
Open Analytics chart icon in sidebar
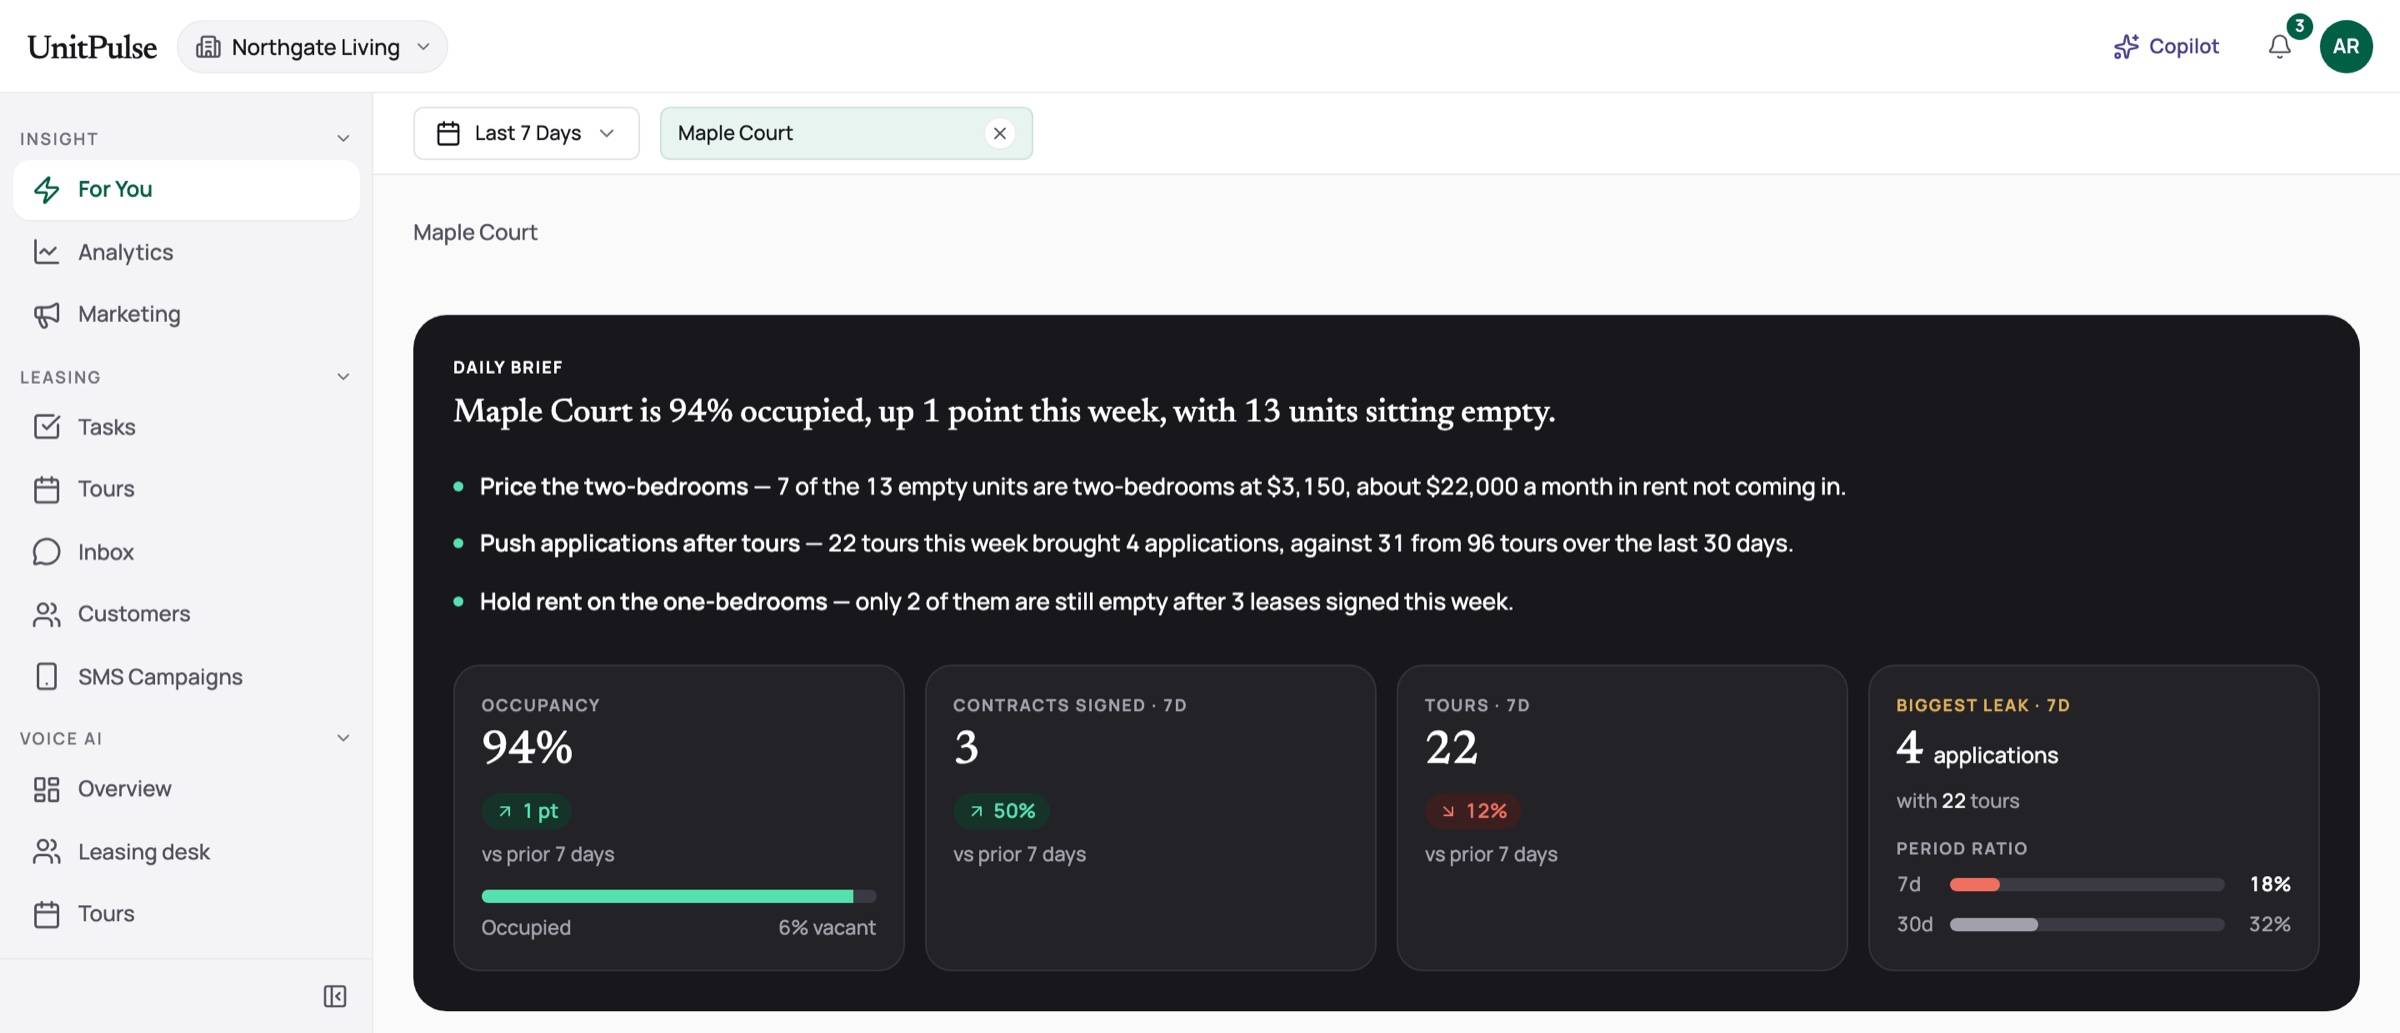46,252
